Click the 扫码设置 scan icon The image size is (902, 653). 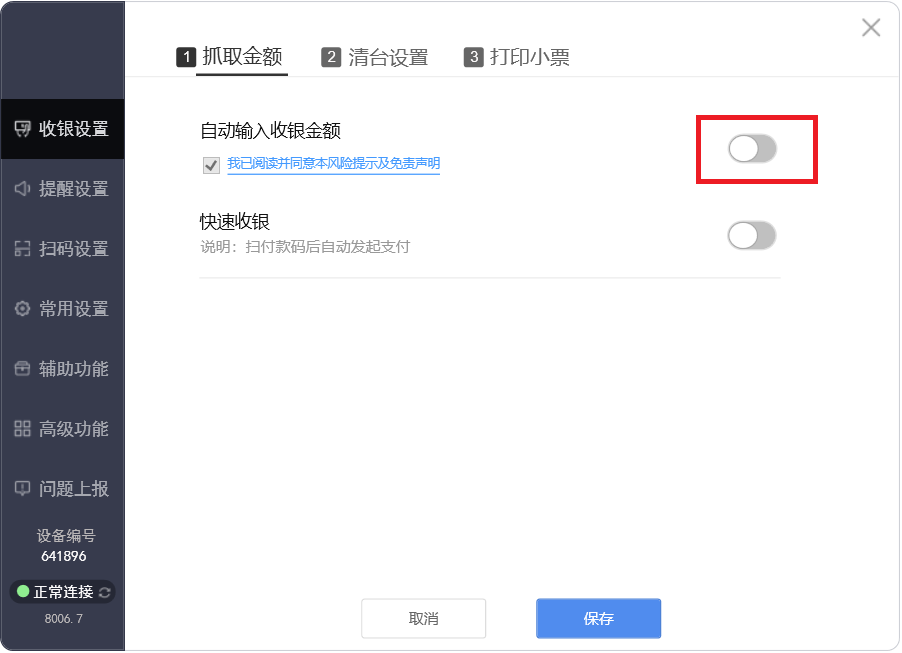point(22,249)
